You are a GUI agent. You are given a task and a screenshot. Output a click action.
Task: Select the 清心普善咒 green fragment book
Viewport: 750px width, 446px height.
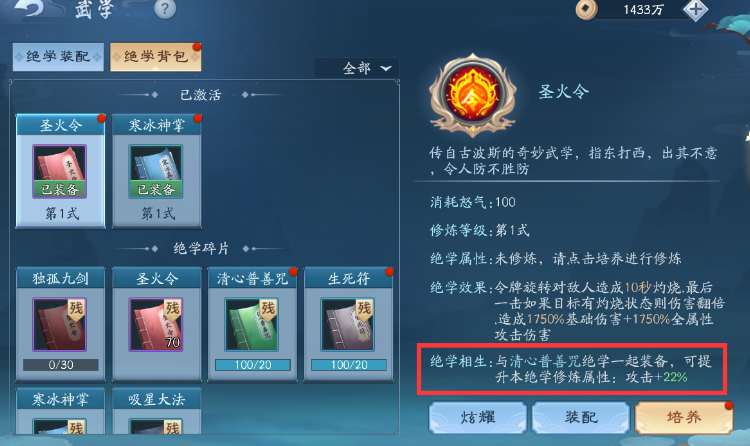tap(253, 324)
